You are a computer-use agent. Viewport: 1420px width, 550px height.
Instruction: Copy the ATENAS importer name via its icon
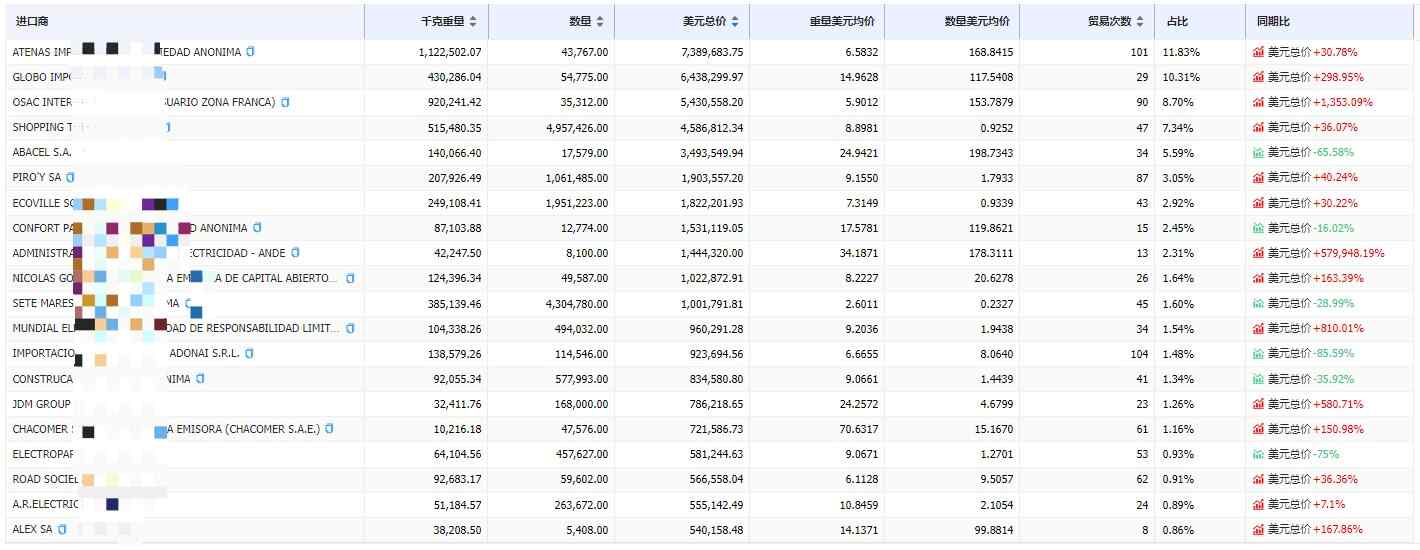click(x=250, y=52)
